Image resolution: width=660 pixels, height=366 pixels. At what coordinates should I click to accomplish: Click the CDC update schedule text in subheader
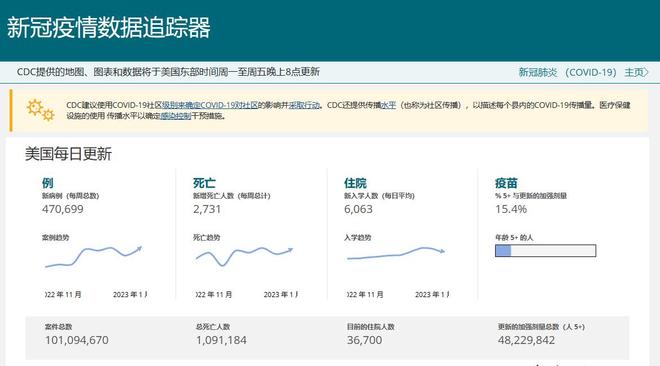168,72
